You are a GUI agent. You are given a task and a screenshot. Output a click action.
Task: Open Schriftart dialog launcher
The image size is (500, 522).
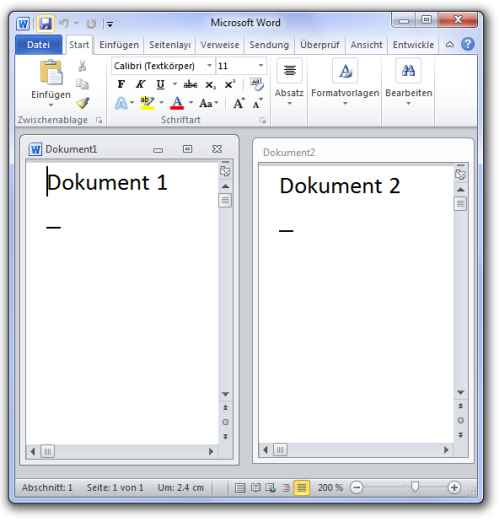coord(263,121)
